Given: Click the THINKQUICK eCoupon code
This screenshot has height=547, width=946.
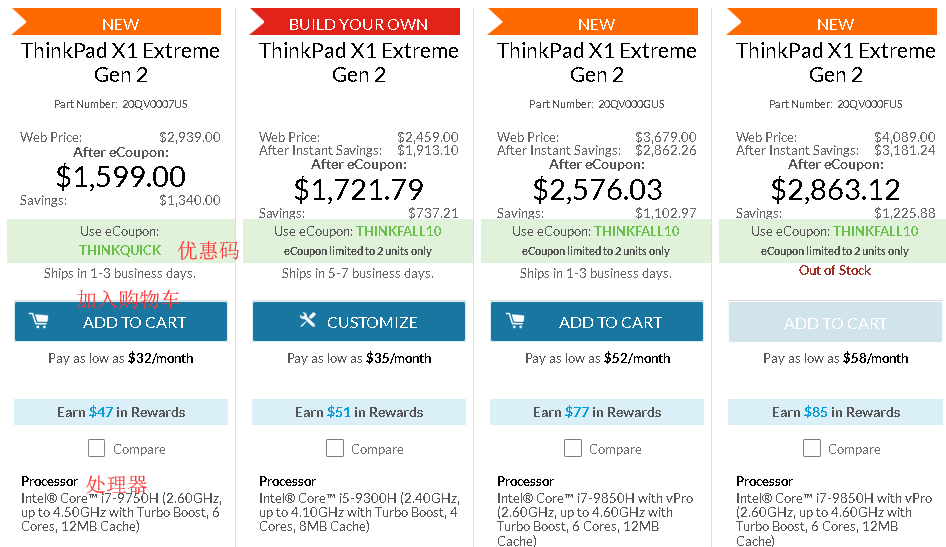Looking at the screenshot, I should [120, 250].
